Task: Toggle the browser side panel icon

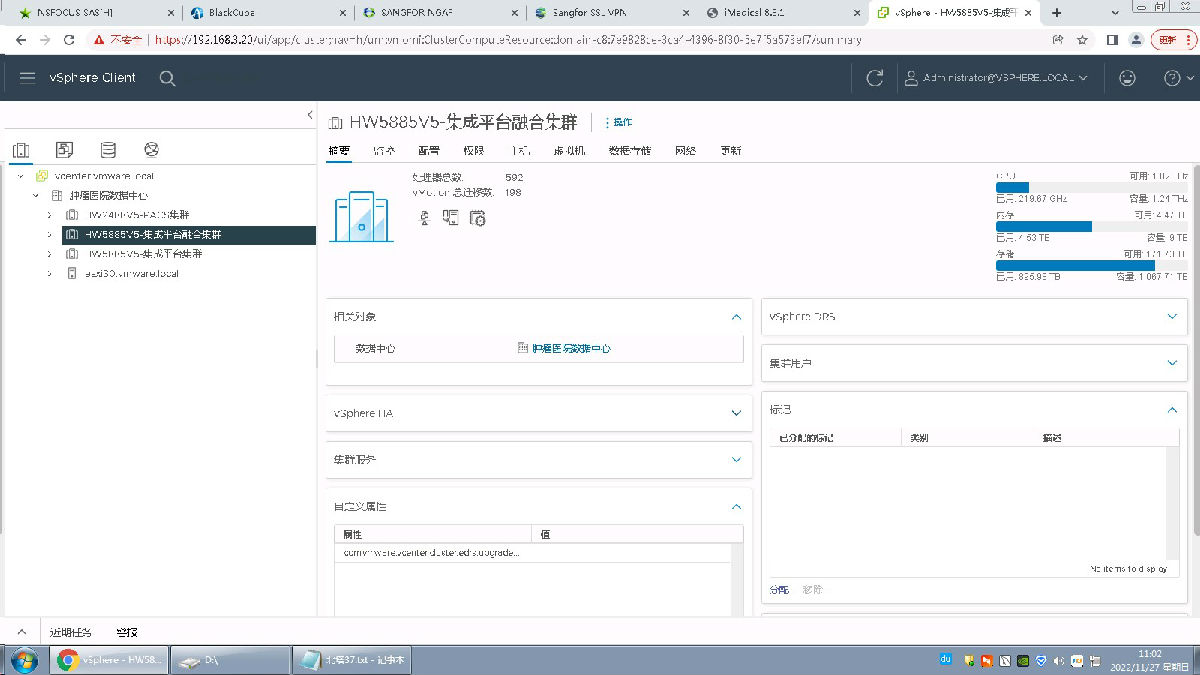Action: pos(1112,40)
